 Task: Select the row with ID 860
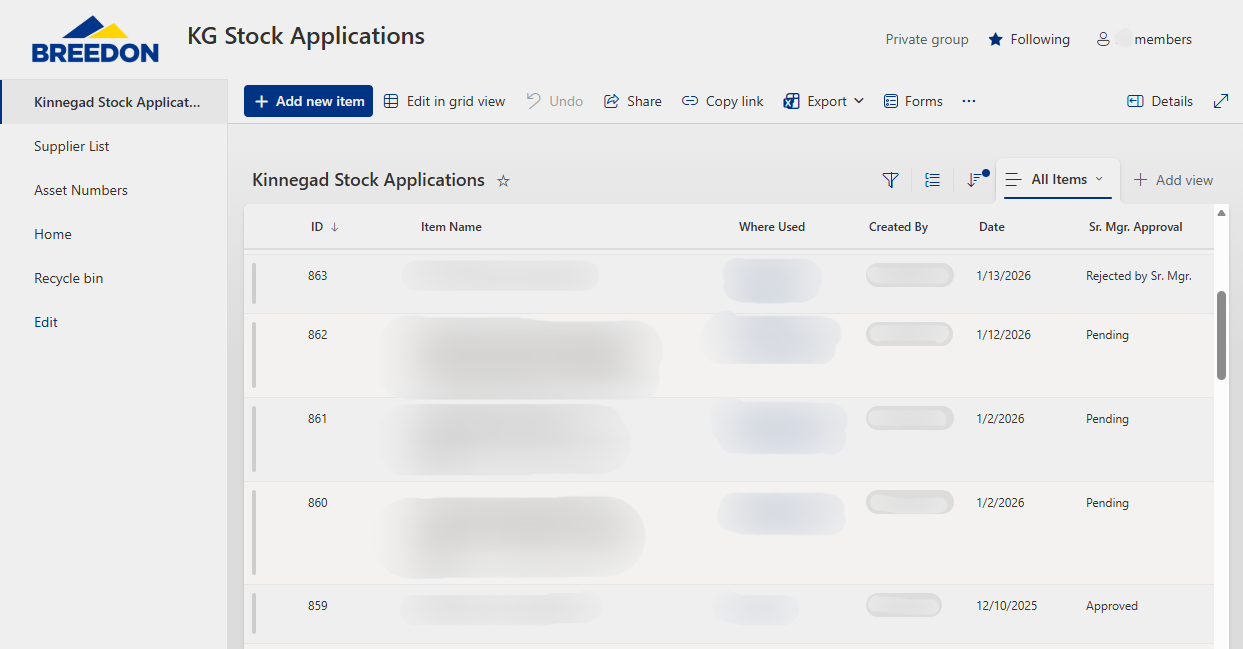[729, 533]
